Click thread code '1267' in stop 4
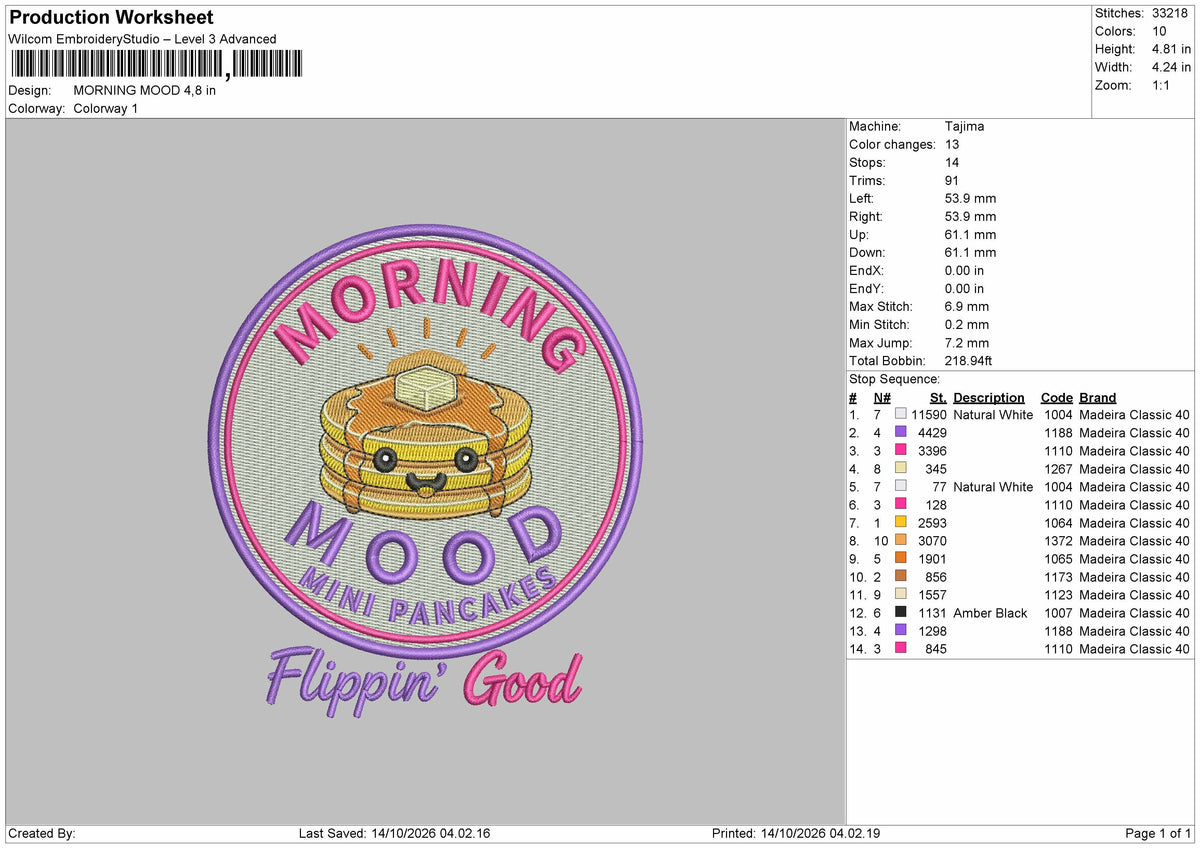The width and height of the screenshot is (1200, 848). click(x=1058, y=469)
